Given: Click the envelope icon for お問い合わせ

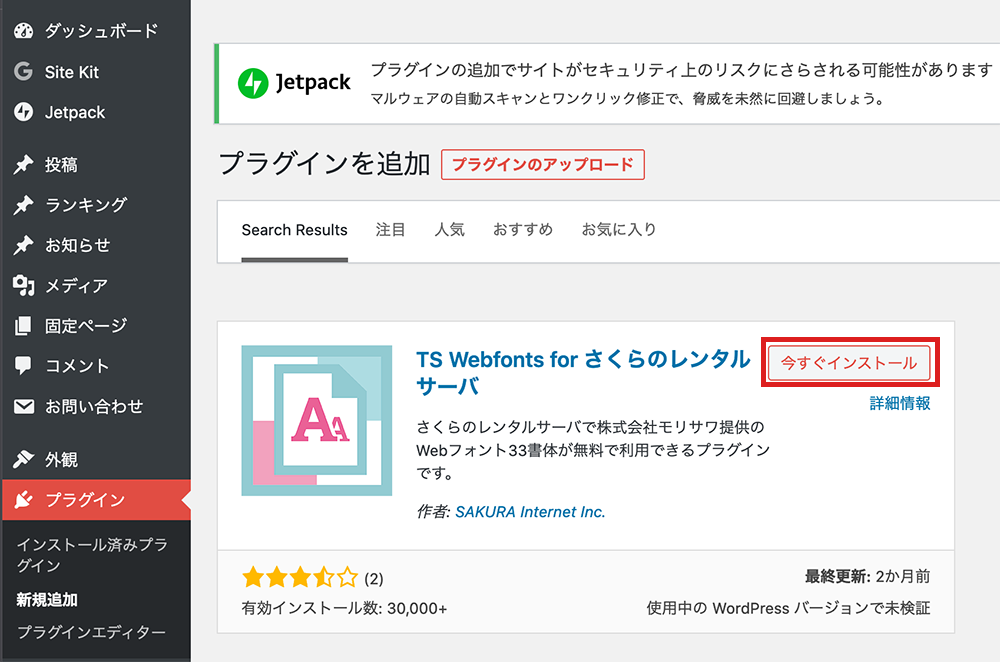Looking at the screenshot, I should tap(24, 406).
